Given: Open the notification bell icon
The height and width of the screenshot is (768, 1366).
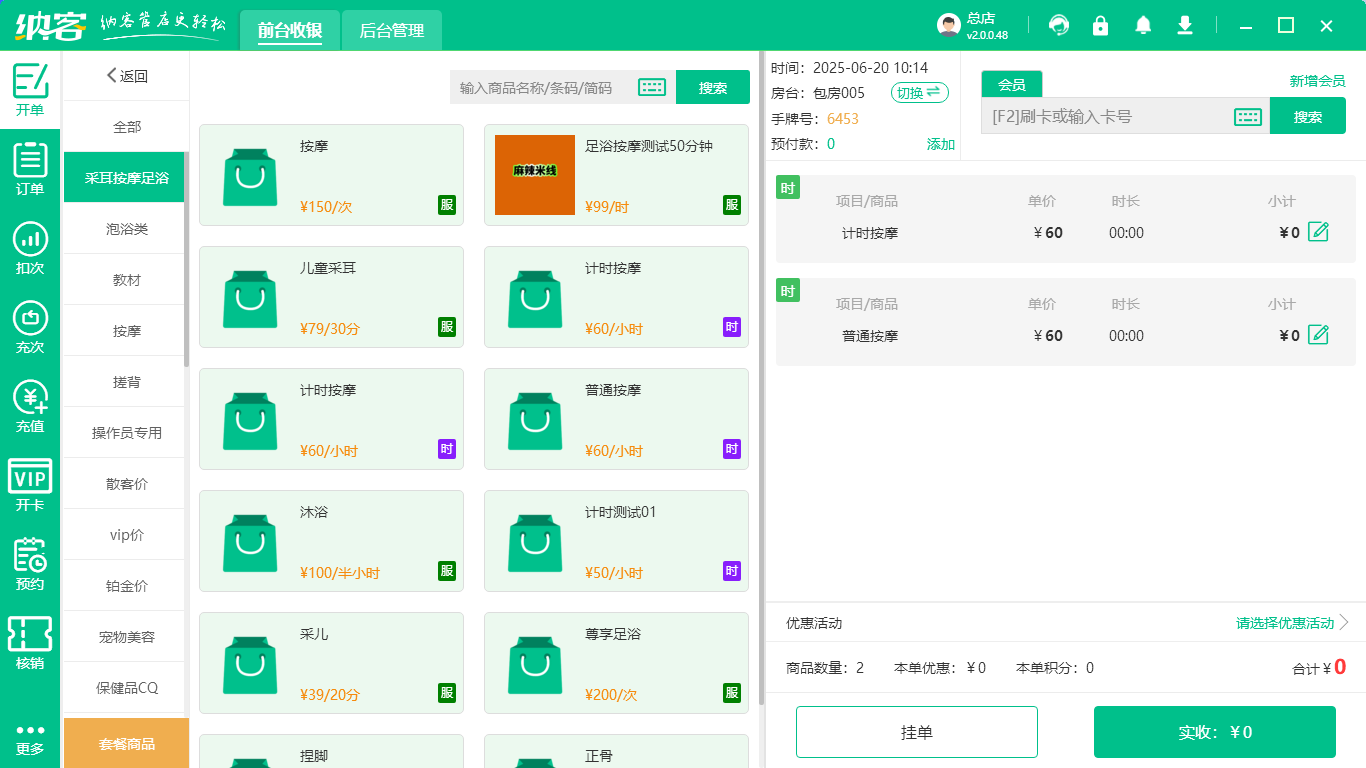Looking at the screenshot, I should [x=1142, y=24].
